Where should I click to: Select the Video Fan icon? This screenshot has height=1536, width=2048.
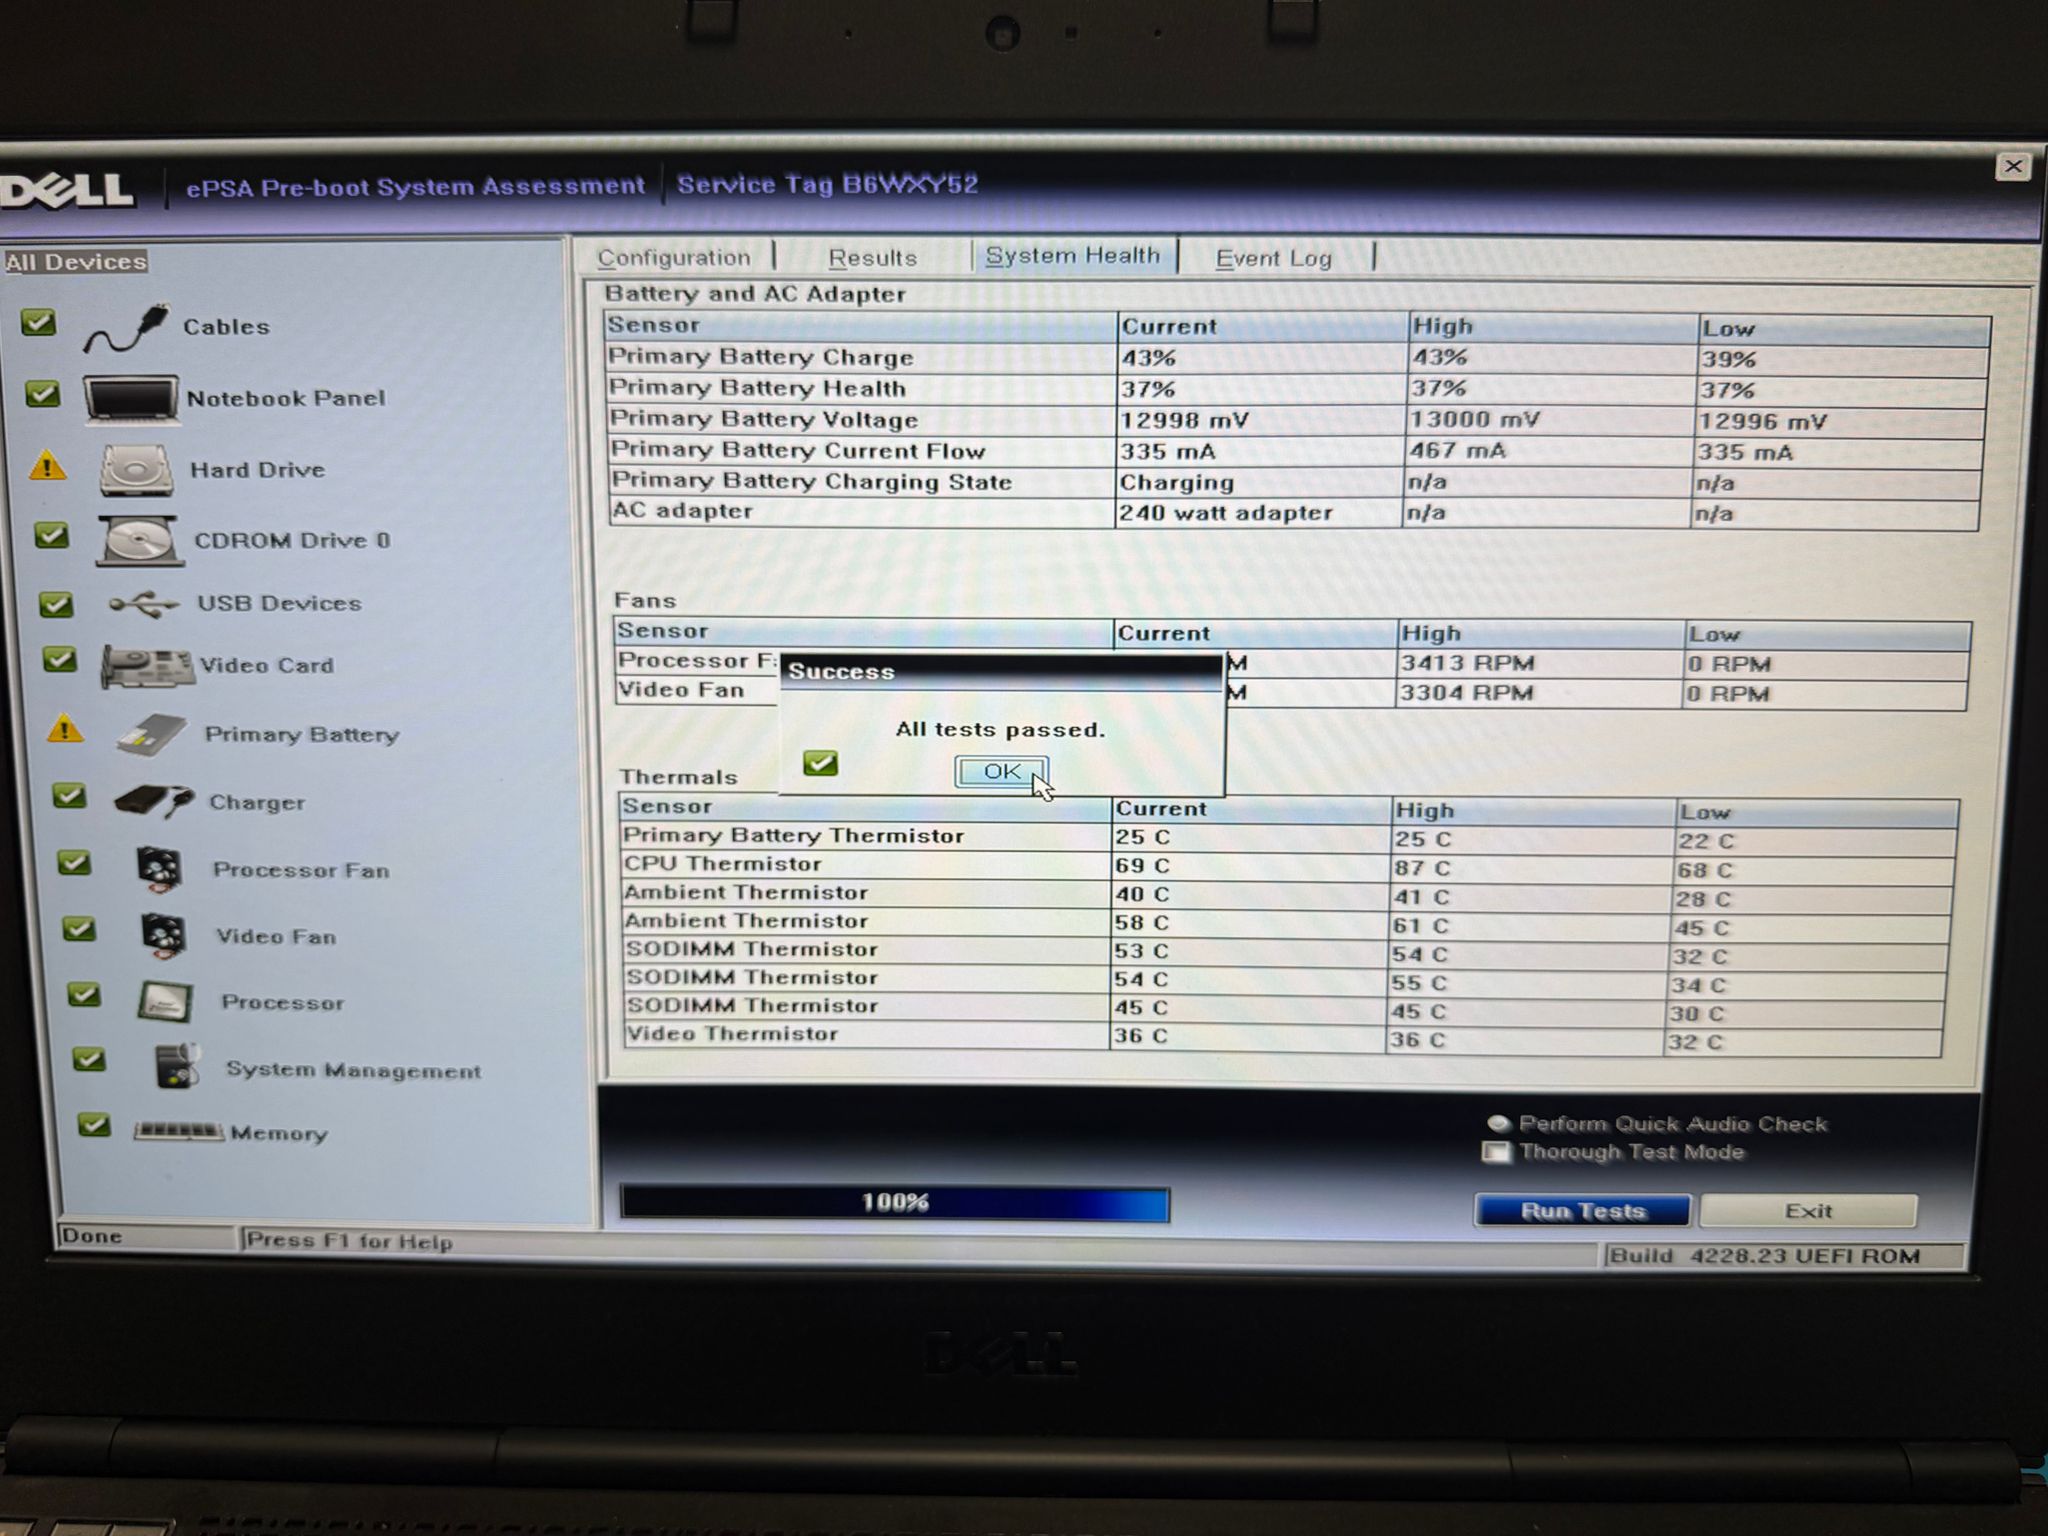[164, 936]
